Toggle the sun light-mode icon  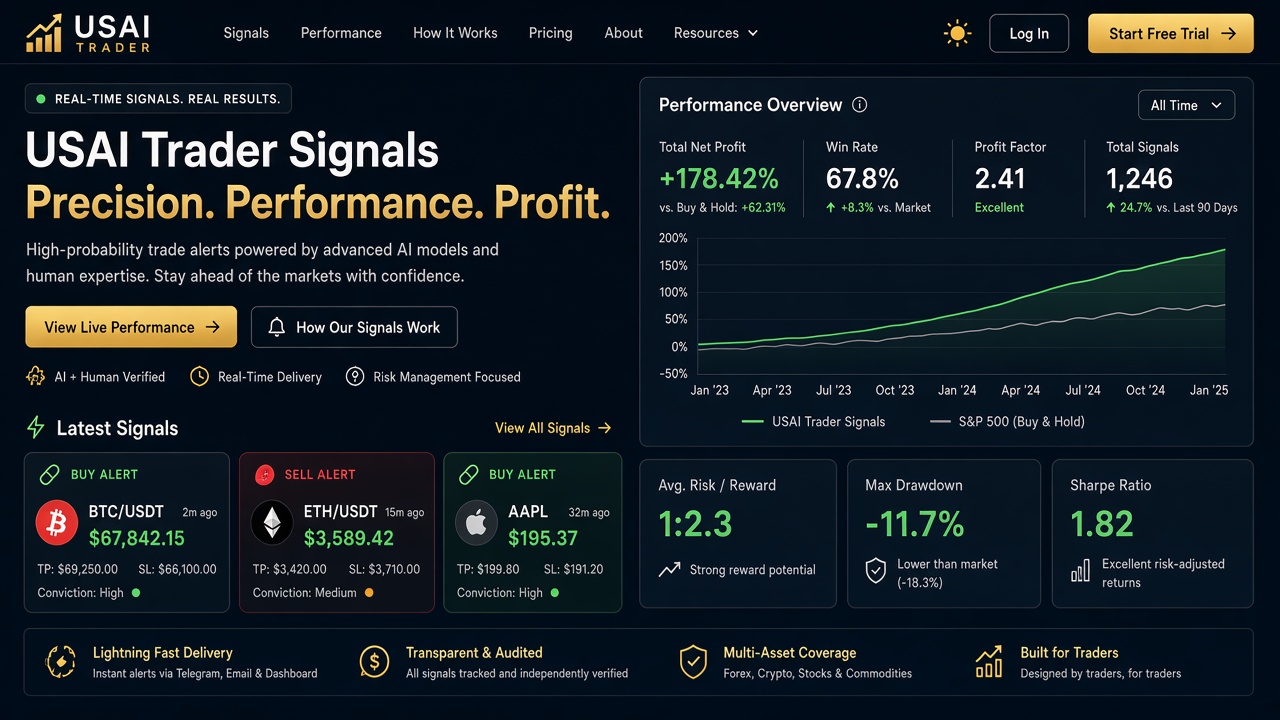coord(957,34)
